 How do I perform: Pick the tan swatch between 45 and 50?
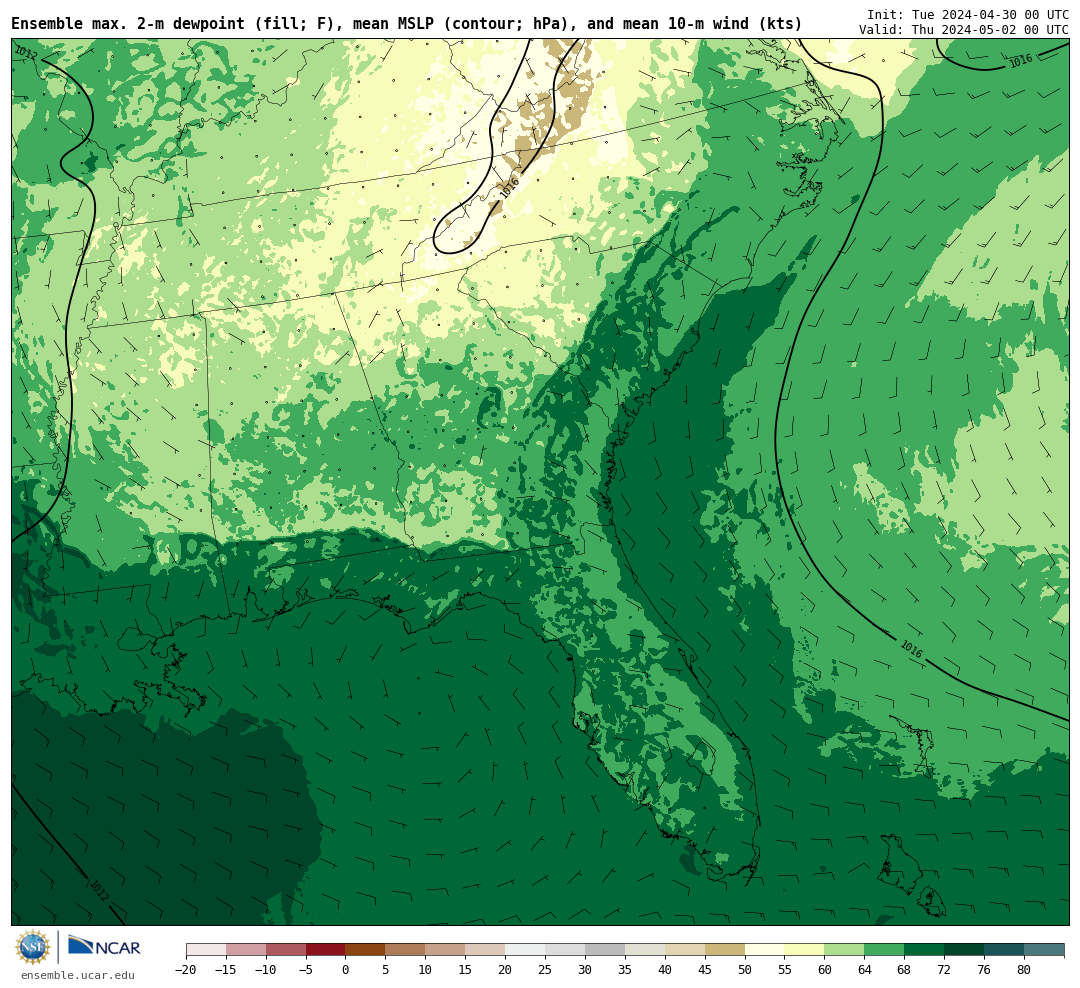click(x=725, y=950)
